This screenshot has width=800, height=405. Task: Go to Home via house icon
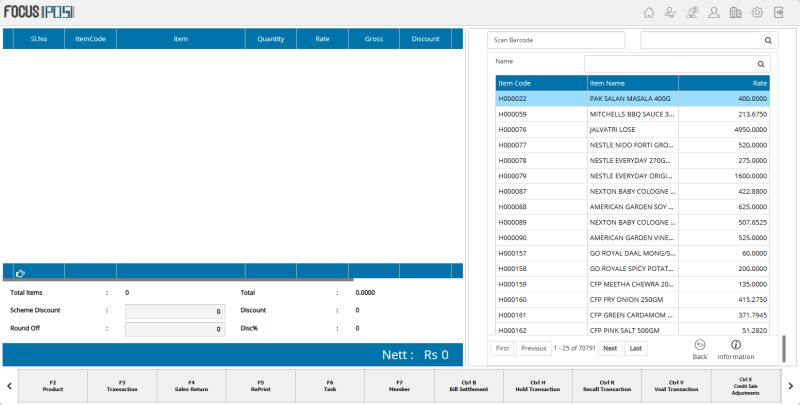tap(649, 13)
